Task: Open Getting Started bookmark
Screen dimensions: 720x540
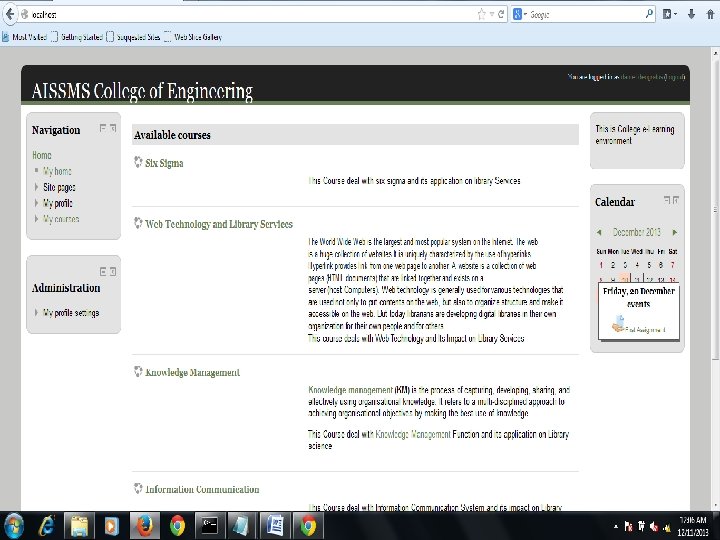Action: [x=77, y=37]
